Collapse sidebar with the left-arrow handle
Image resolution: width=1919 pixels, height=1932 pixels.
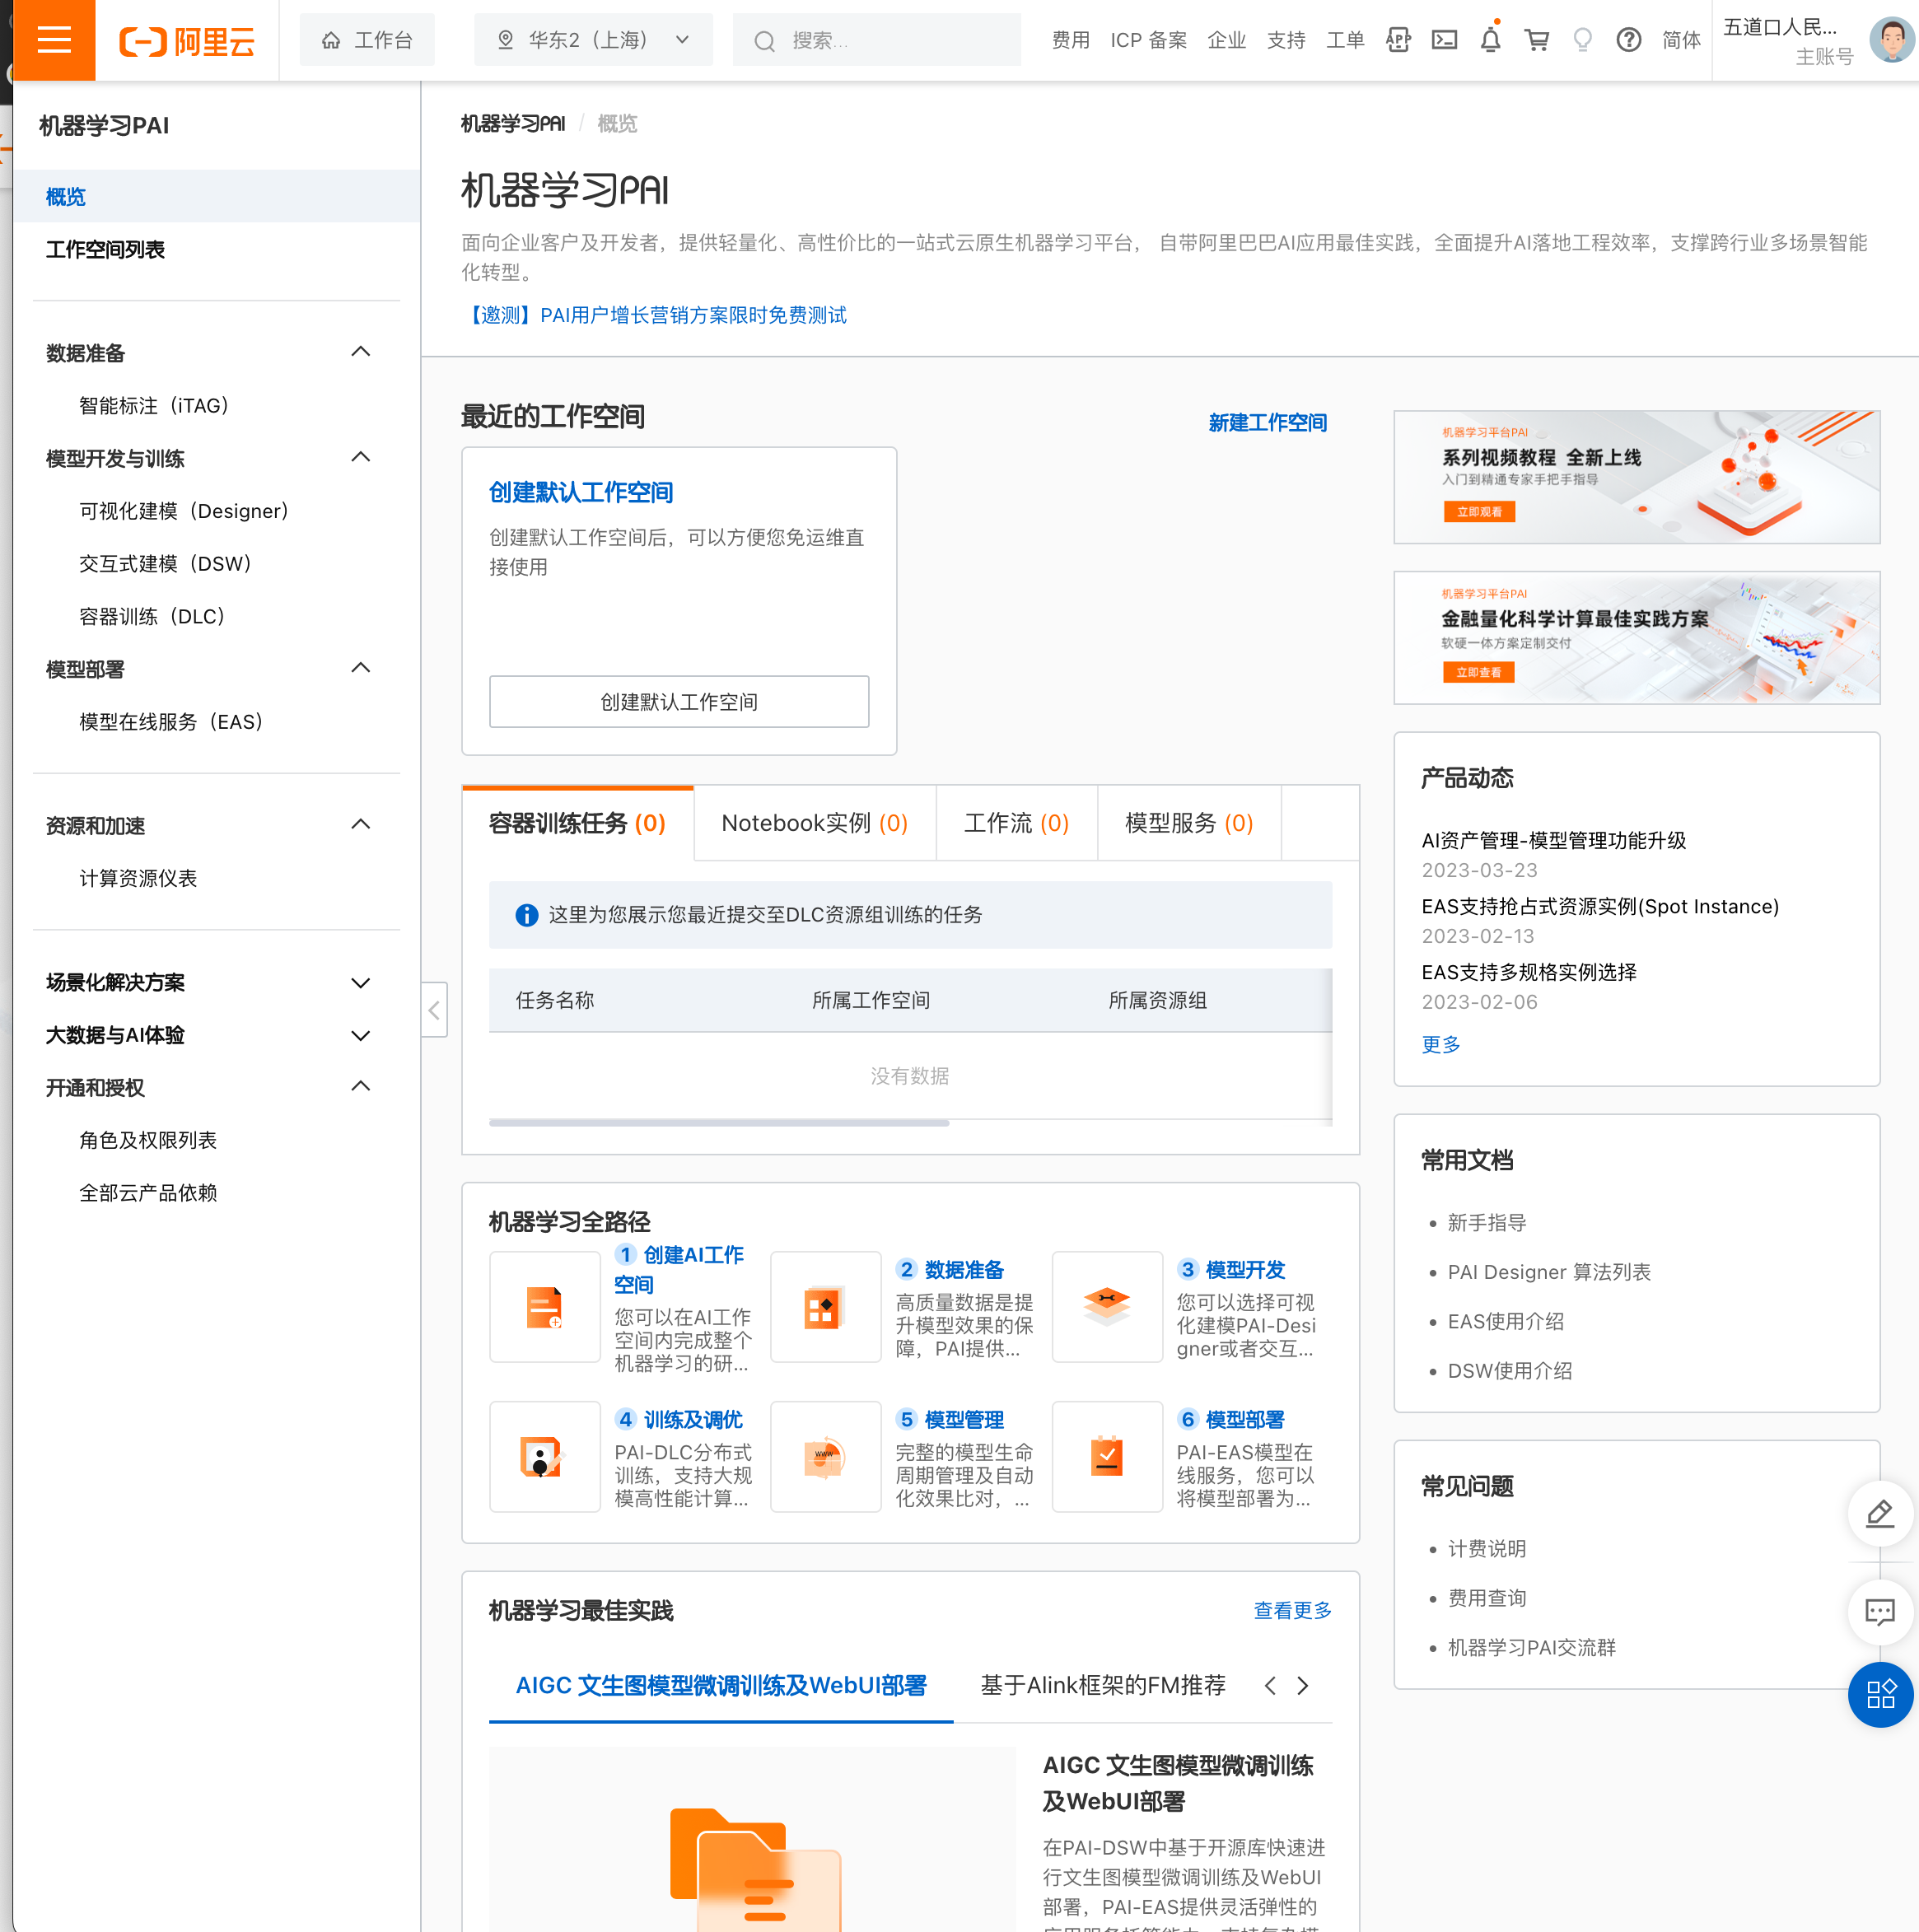(434, 1010)
